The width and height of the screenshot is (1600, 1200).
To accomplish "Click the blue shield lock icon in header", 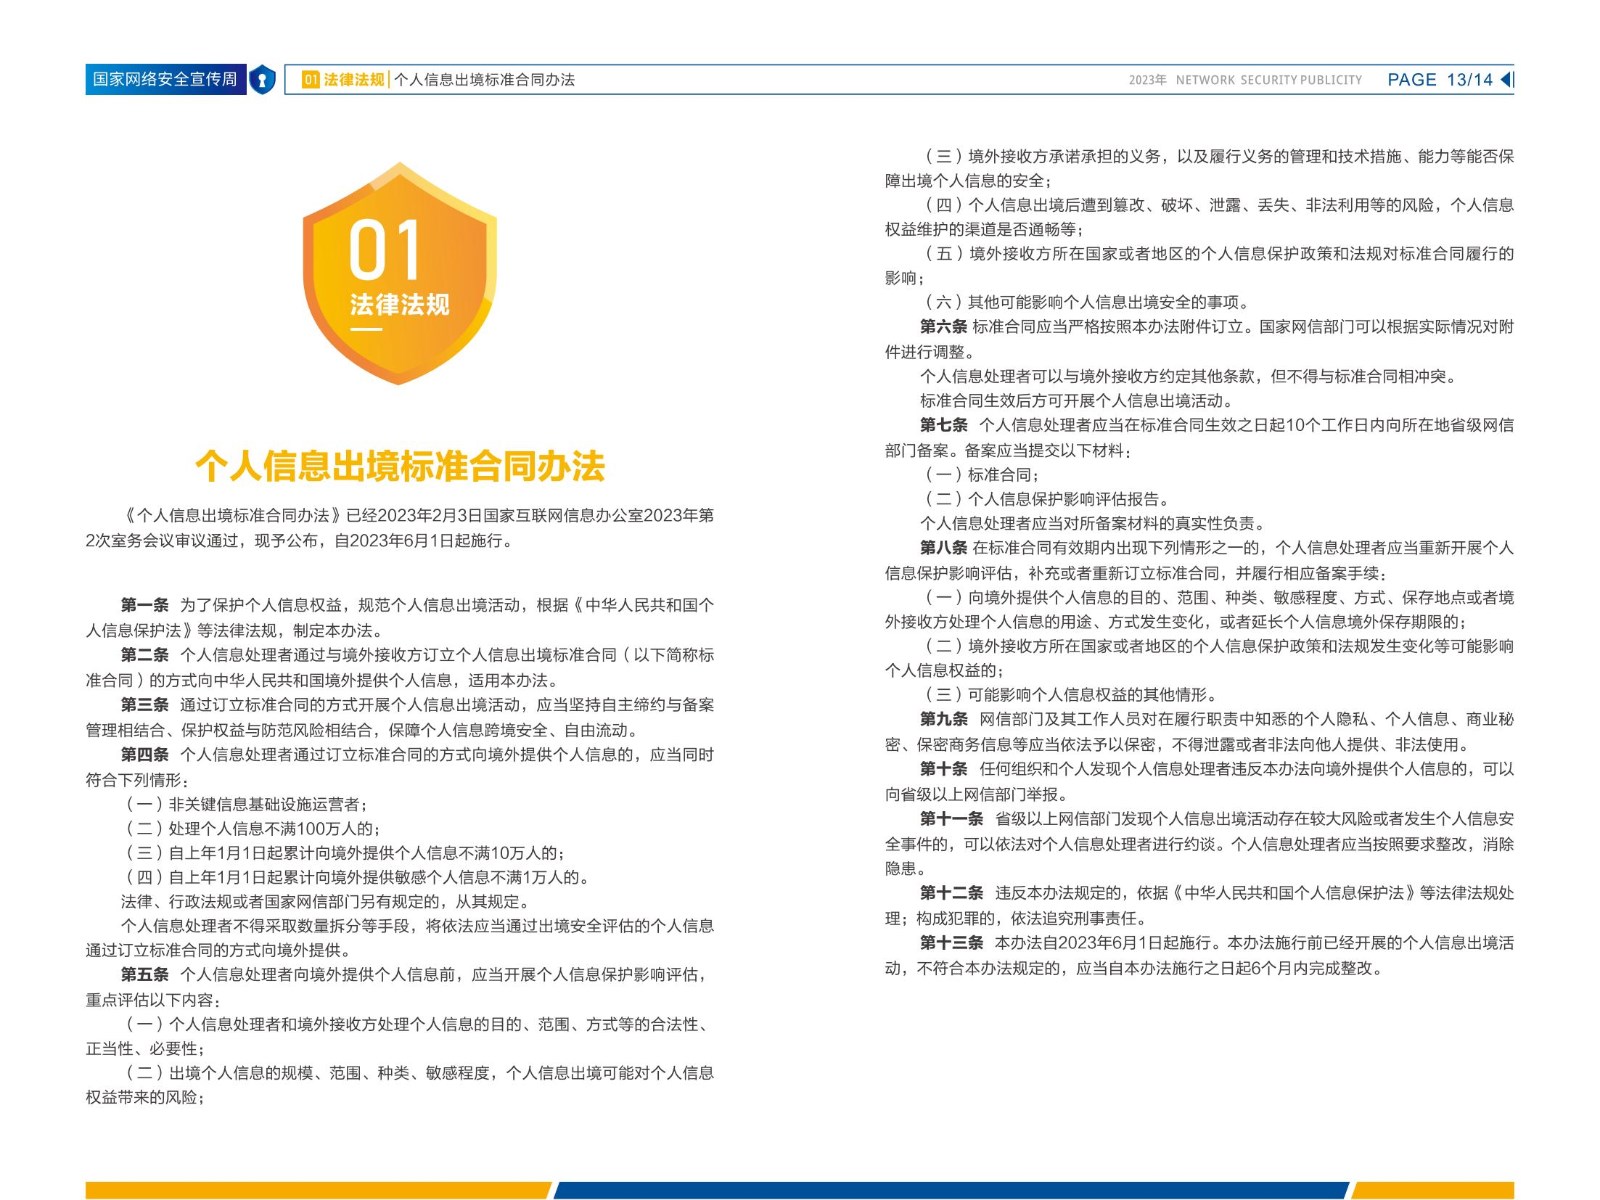I will [x=262, y=80].
